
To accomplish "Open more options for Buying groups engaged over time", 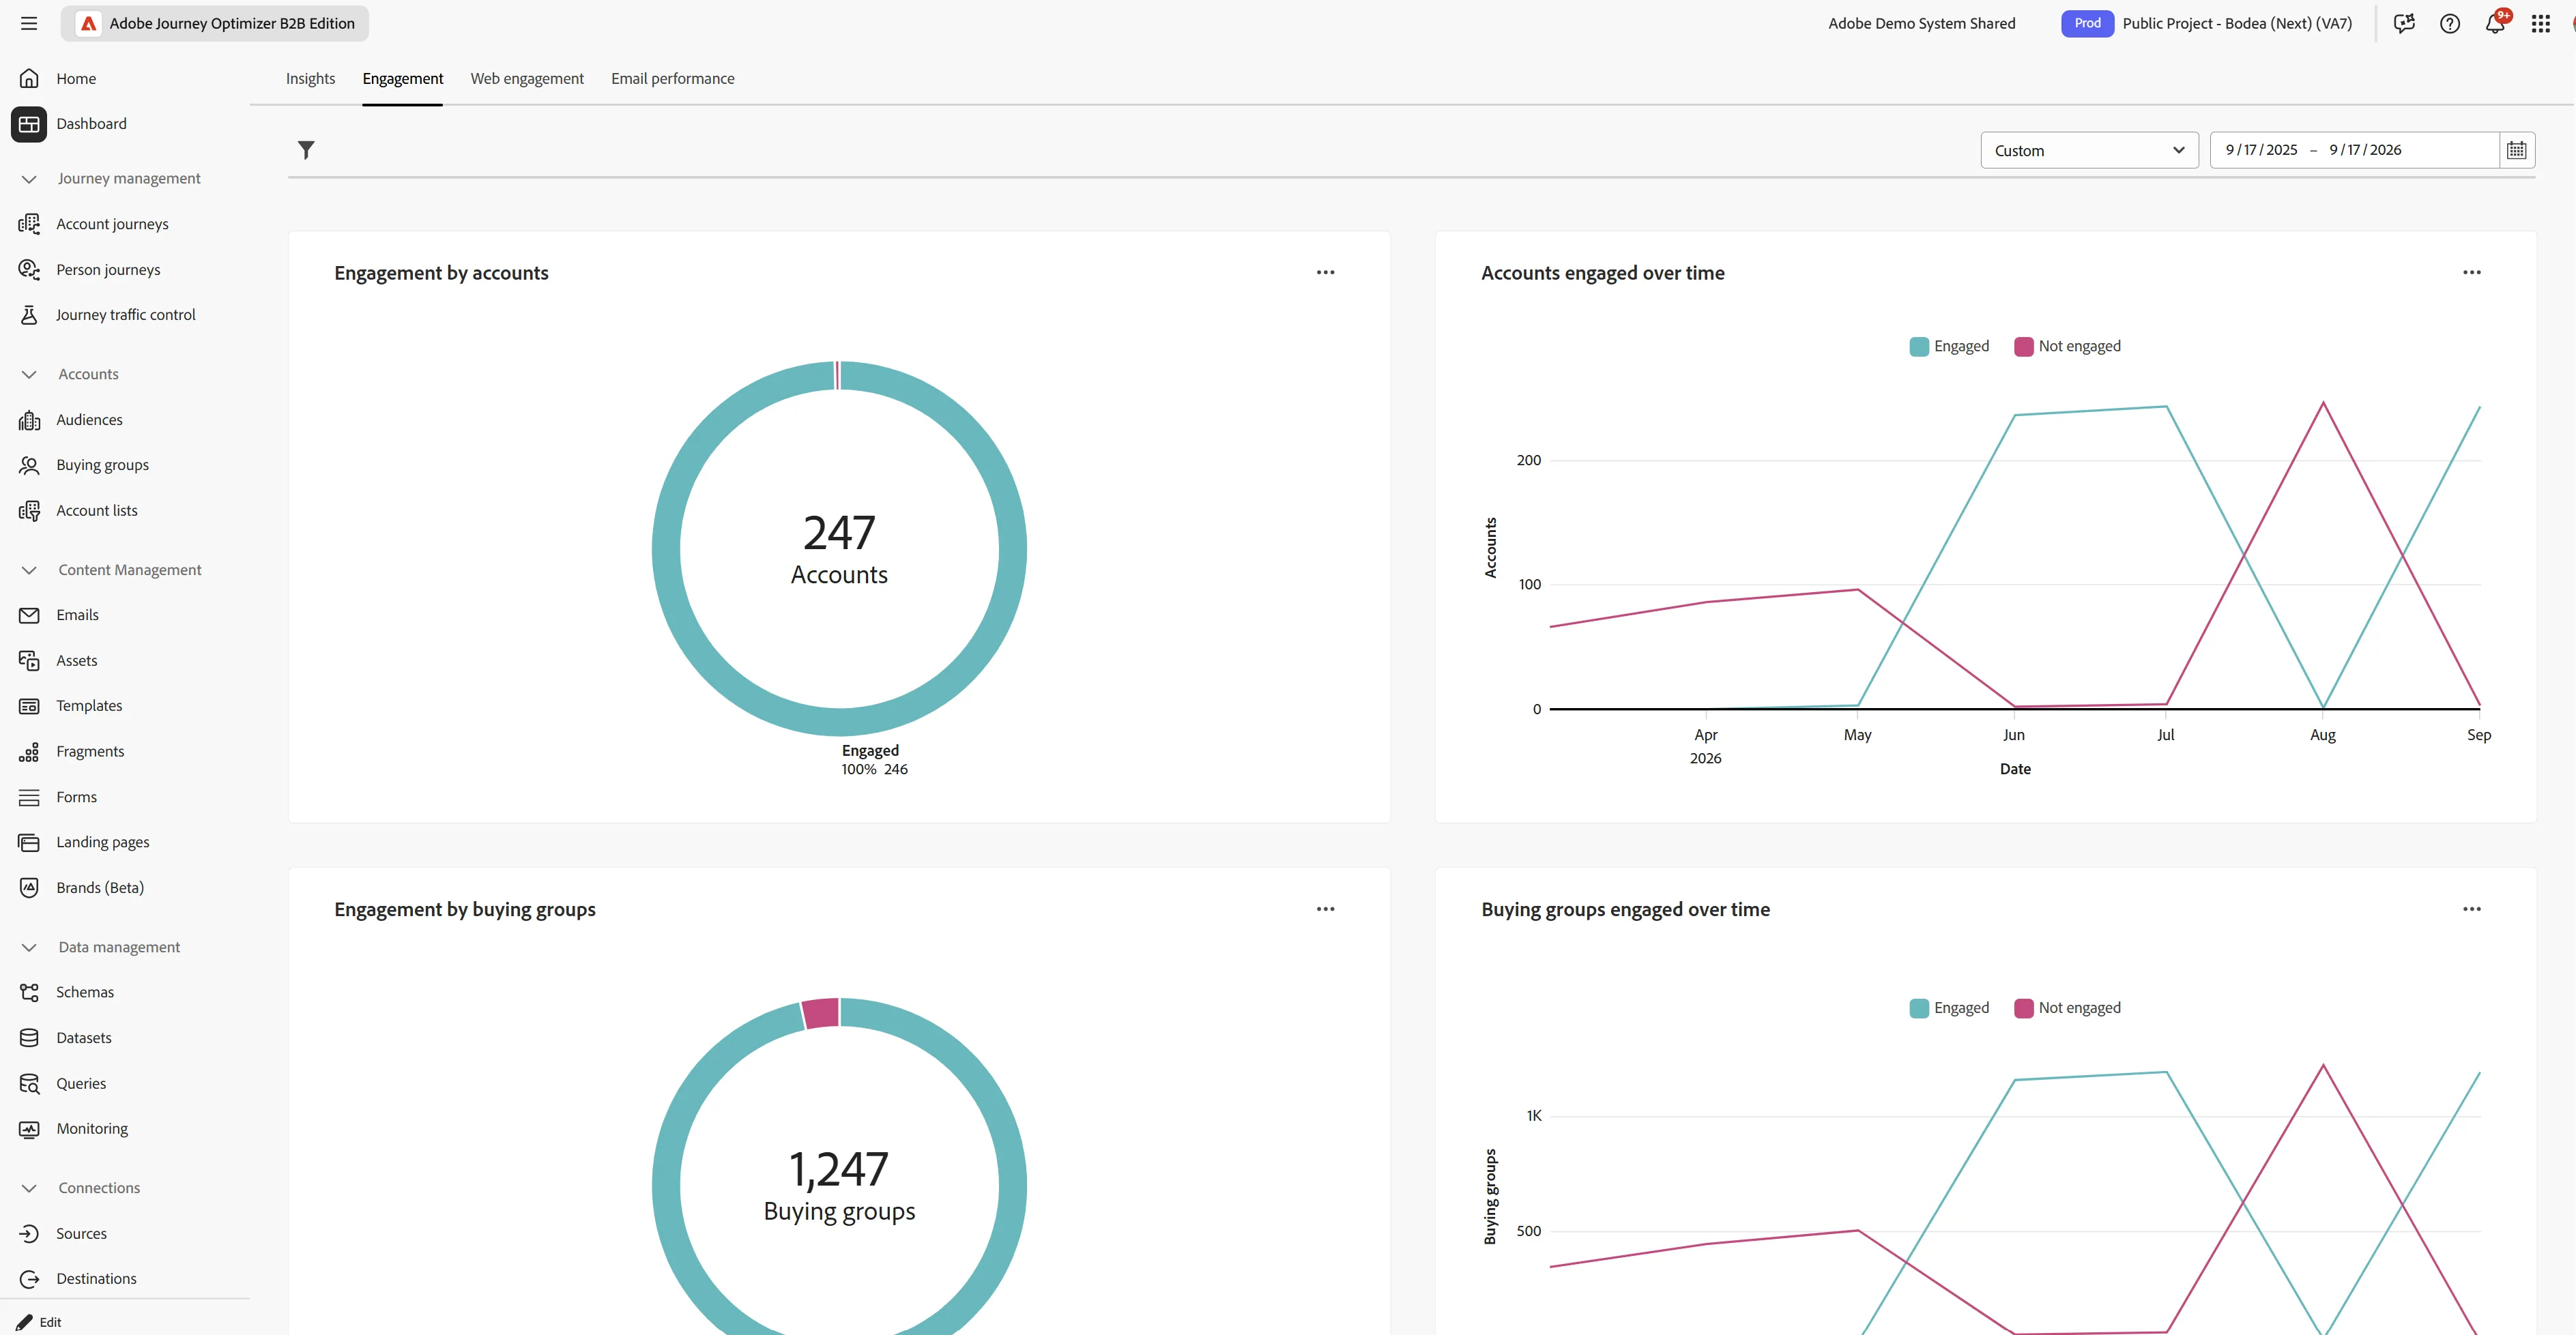I will pos(2471,909).
